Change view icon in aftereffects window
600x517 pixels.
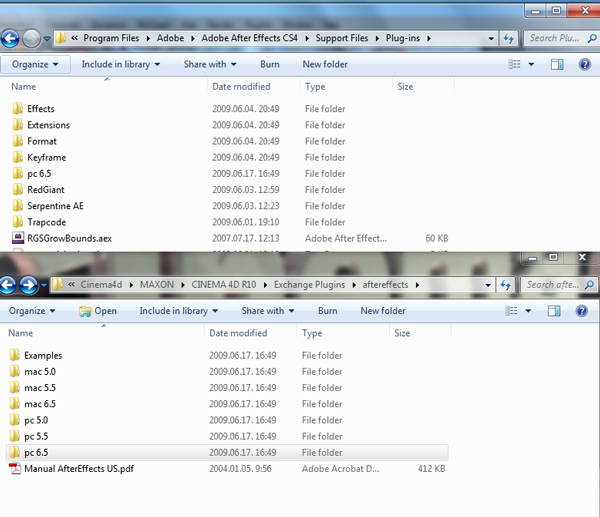click(511, 311)
